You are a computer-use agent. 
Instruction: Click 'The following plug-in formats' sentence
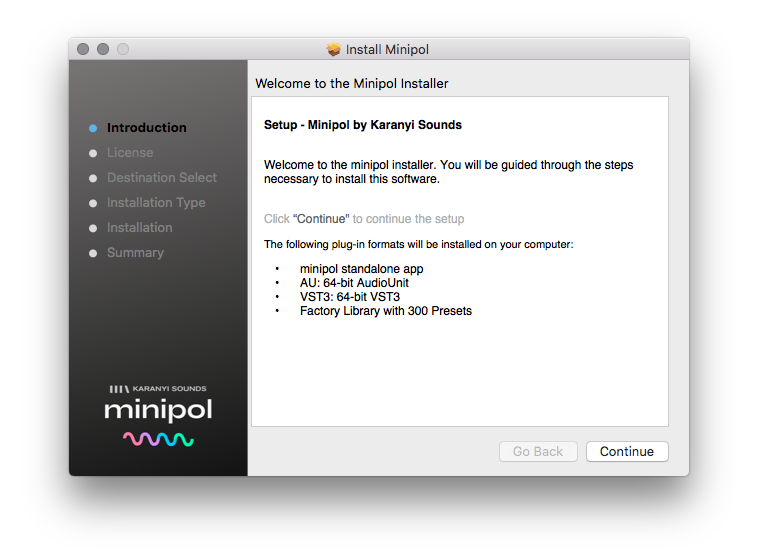point(418,244)
